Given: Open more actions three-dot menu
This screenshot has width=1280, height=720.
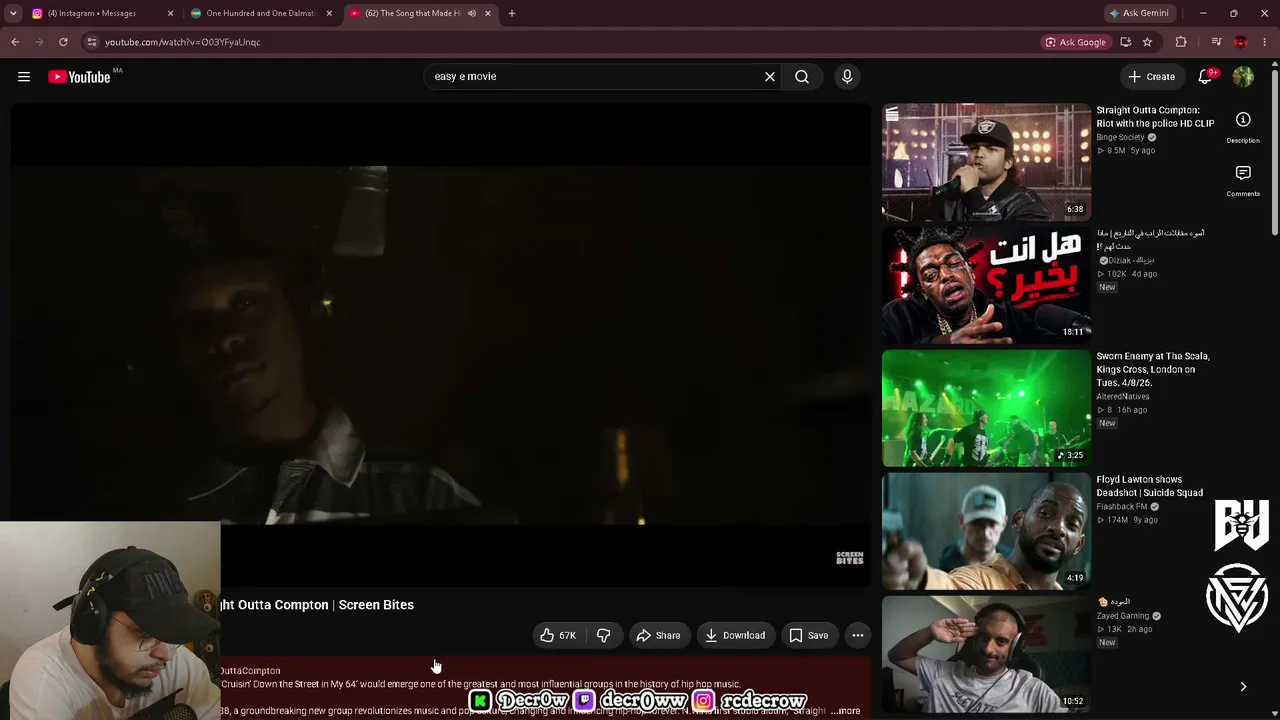Looking at the screenshot, I should pos(858,635).
